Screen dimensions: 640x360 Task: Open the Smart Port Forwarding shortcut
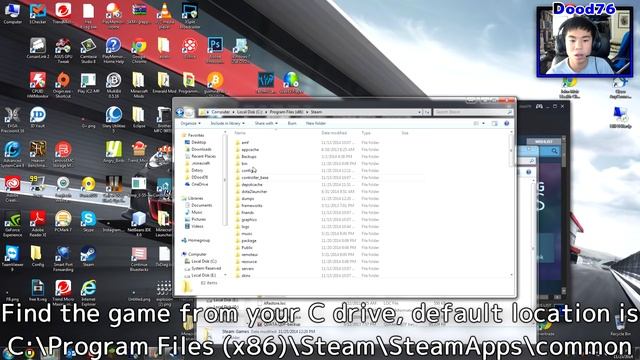[x=63, y=258]
